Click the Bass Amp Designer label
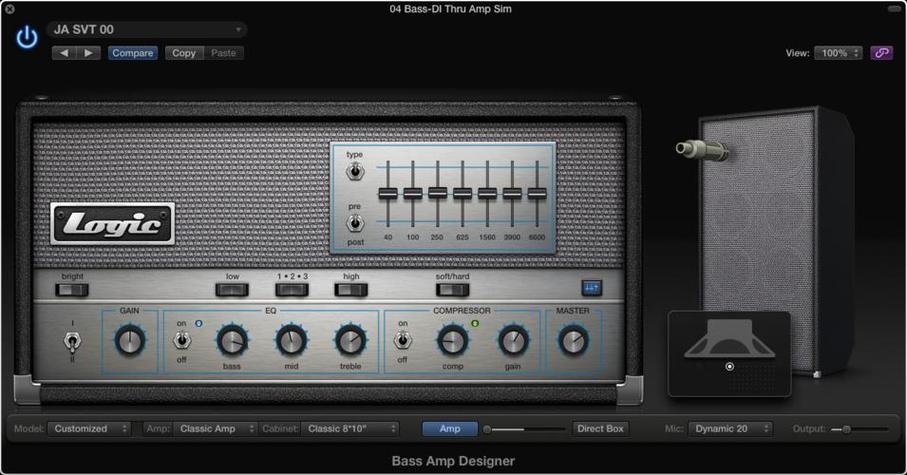The width and height of the screenshot is (907, 475). [x=453, y=461]
